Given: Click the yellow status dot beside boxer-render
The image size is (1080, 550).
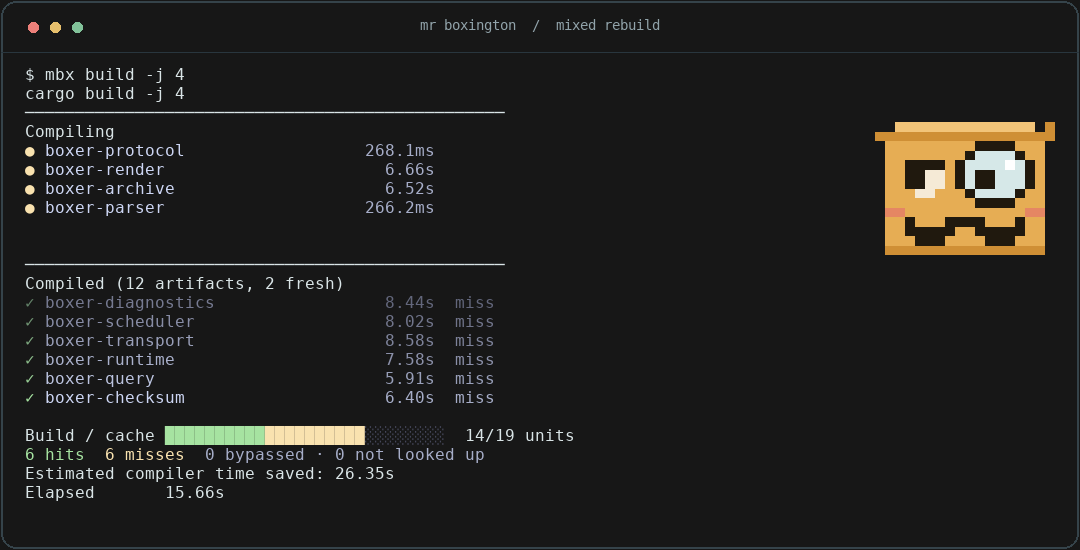Looking at the screenshot, I should pos(30,171).
